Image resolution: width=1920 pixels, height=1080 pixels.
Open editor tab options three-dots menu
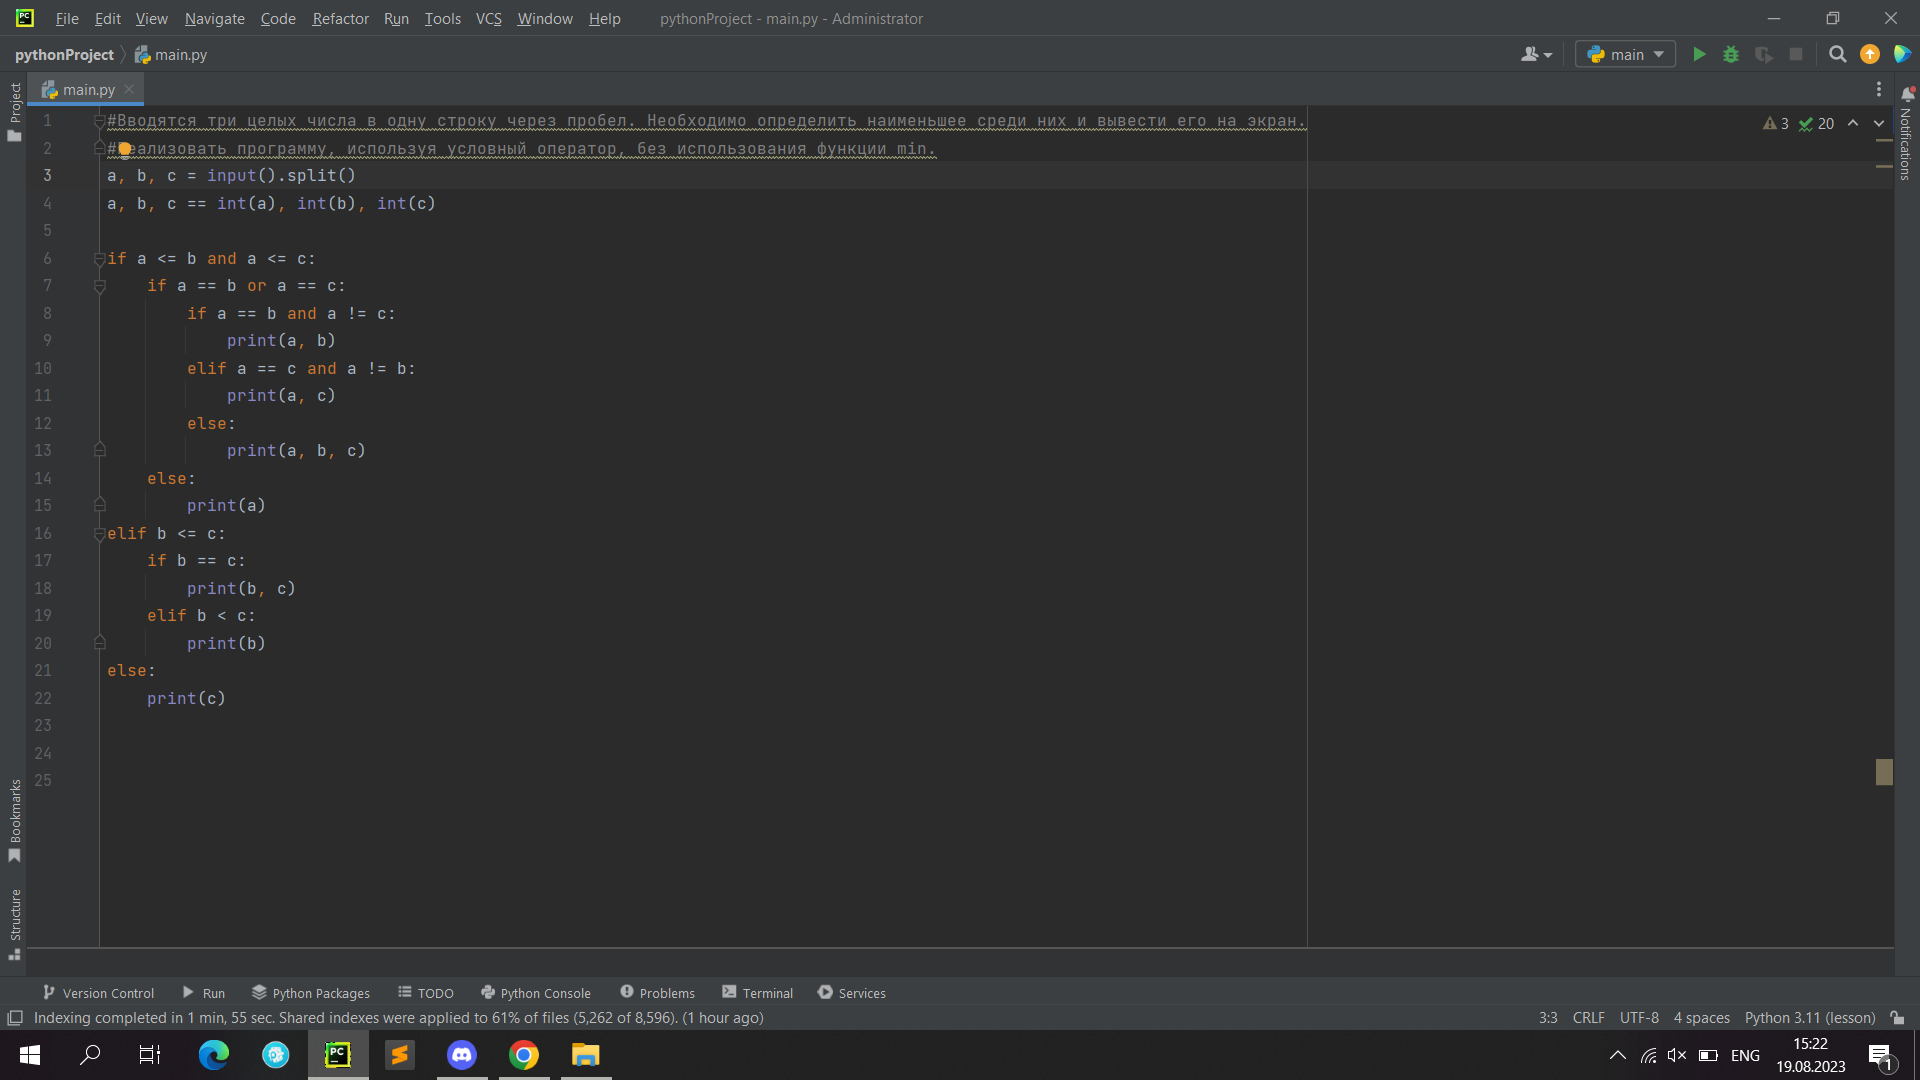point(1879,89)
